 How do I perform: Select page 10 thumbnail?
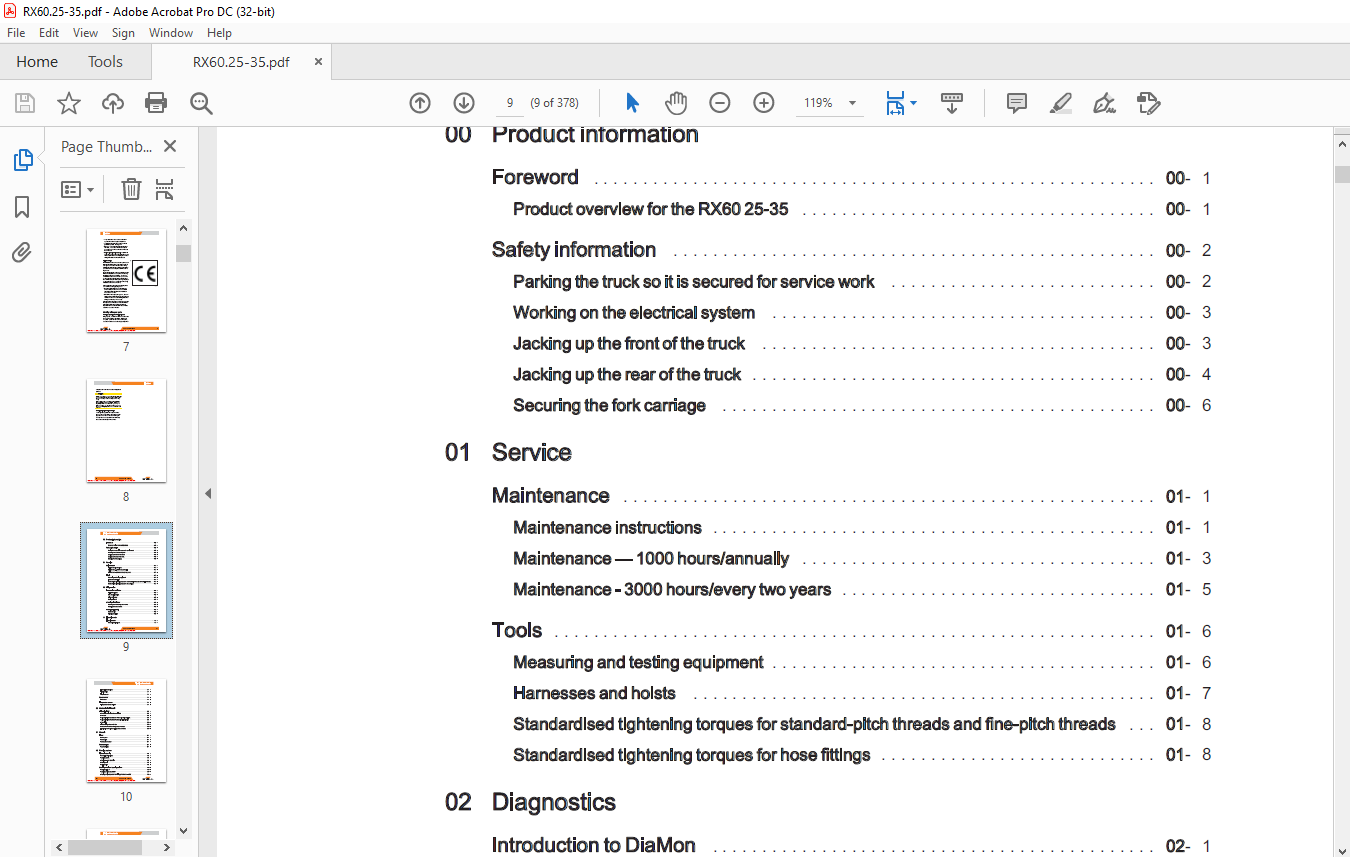point(126,730)
